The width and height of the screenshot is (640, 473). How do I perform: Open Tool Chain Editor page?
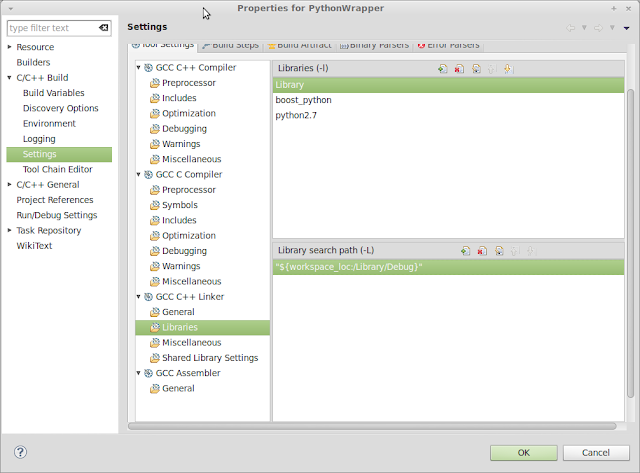point(58,169)
